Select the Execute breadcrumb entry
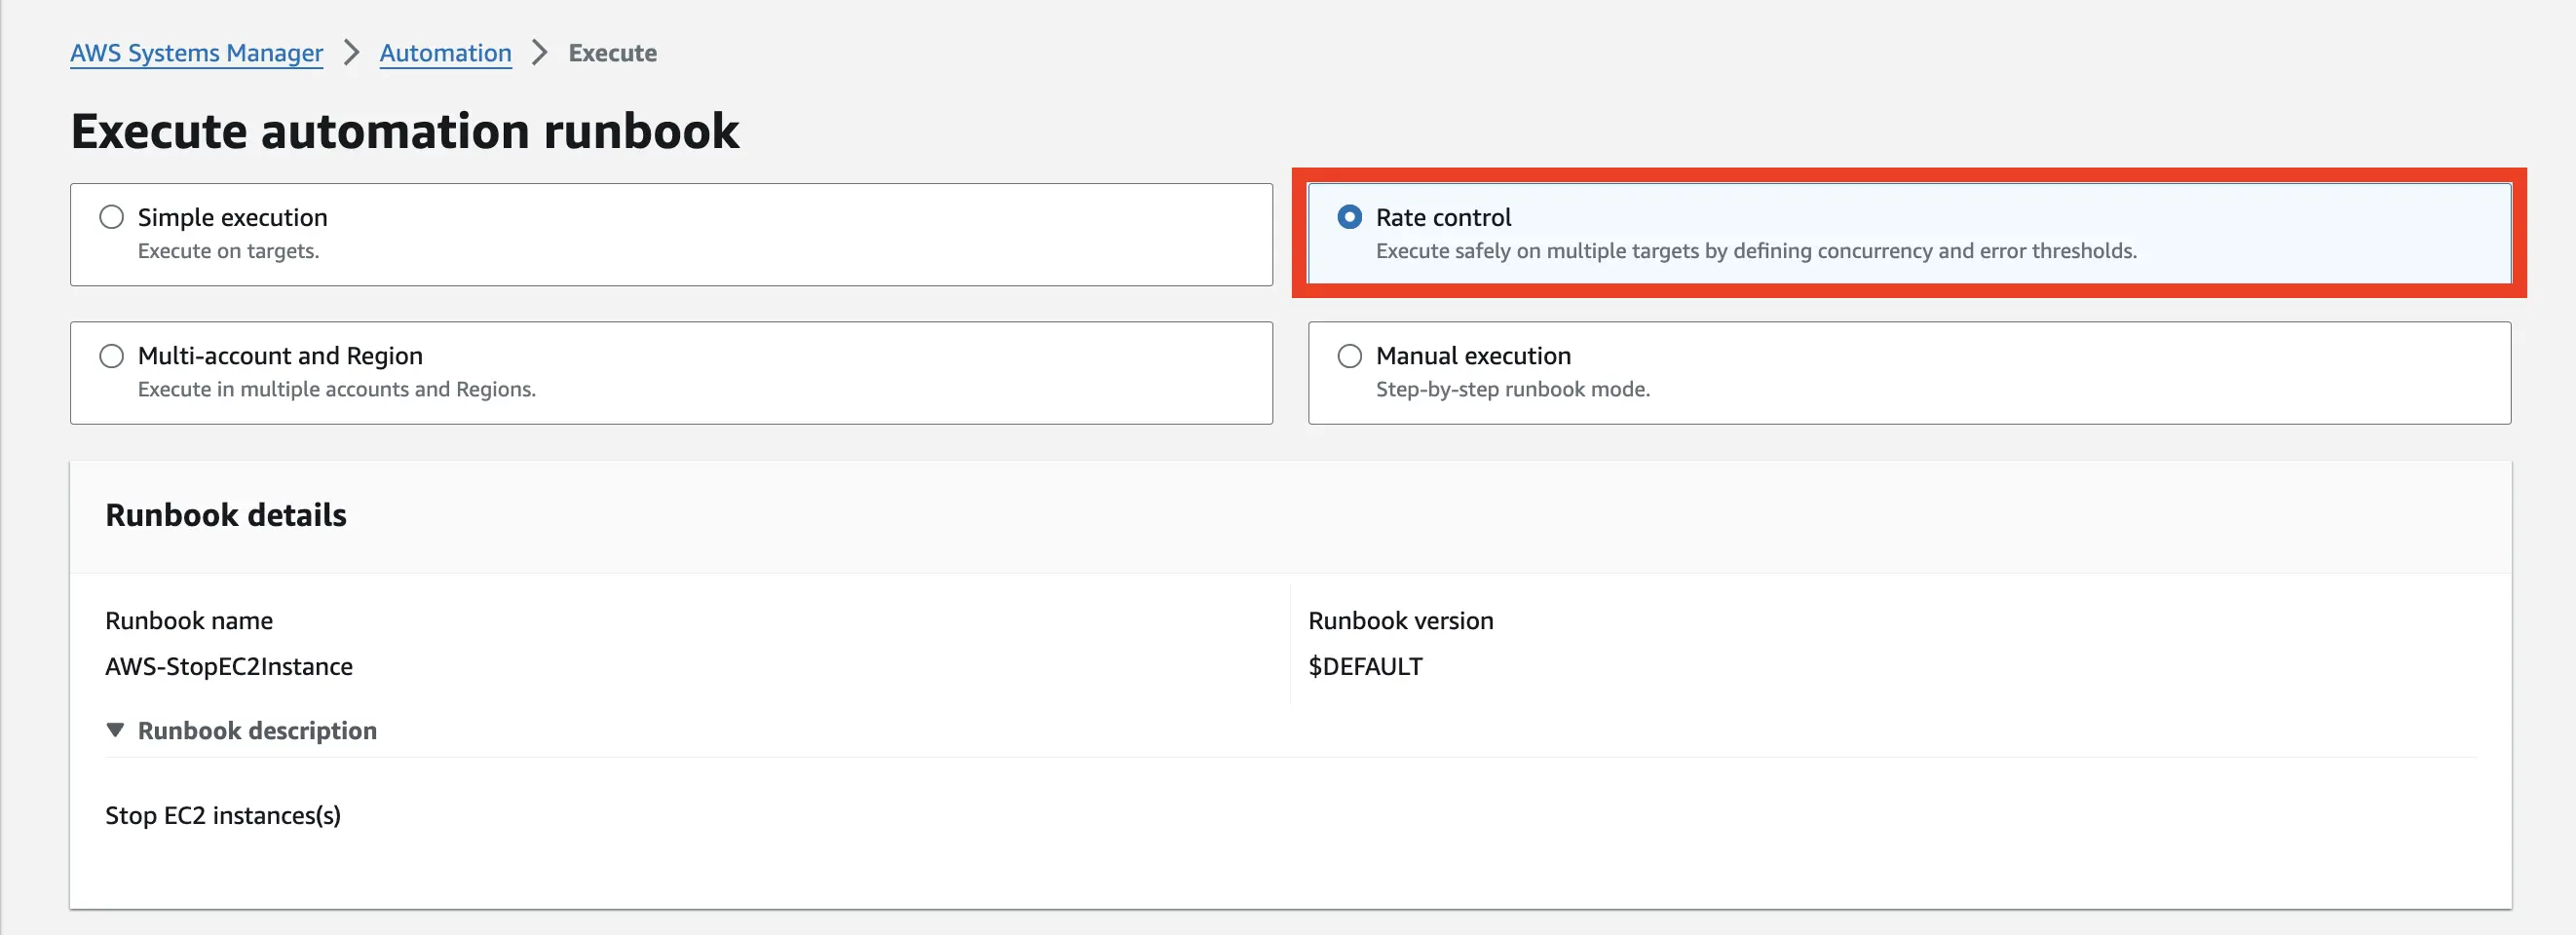 [x=612, y=52]
